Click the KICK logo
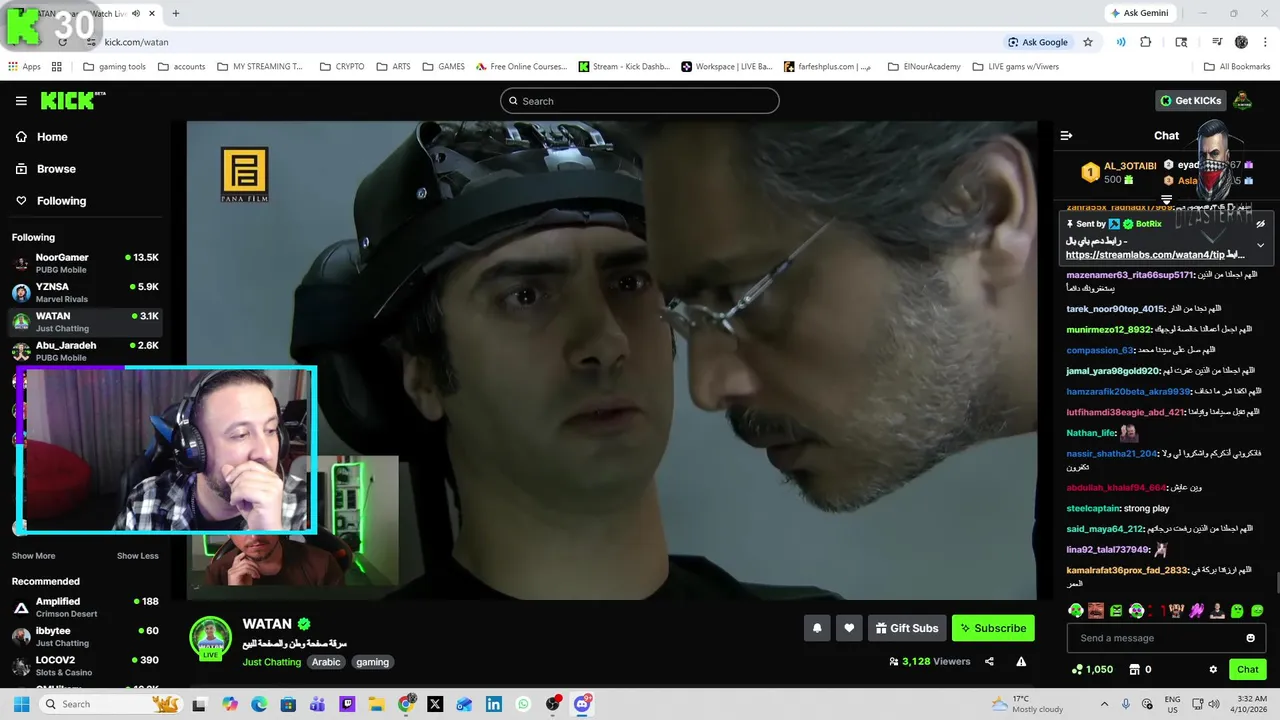This screenshot has height=720, width=1280. tap(73, 100)
